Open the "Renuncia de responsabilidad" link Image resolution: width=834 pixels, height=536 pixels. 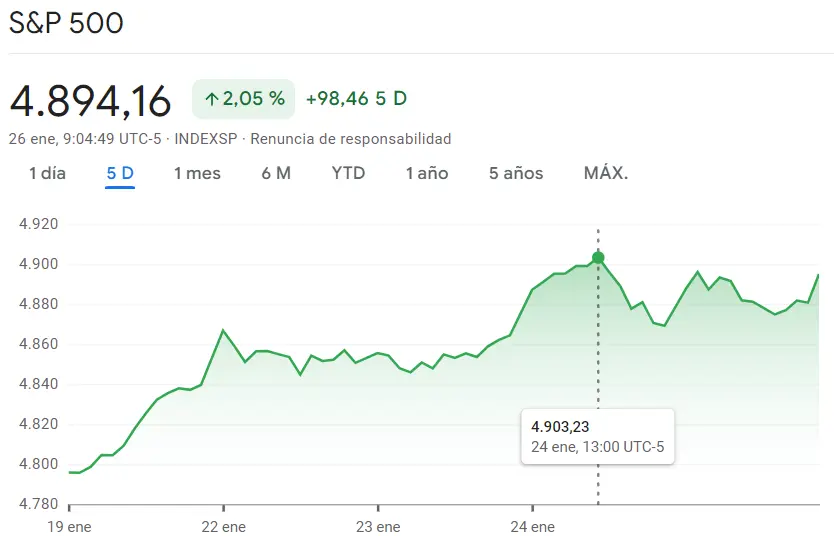[350, 139]
